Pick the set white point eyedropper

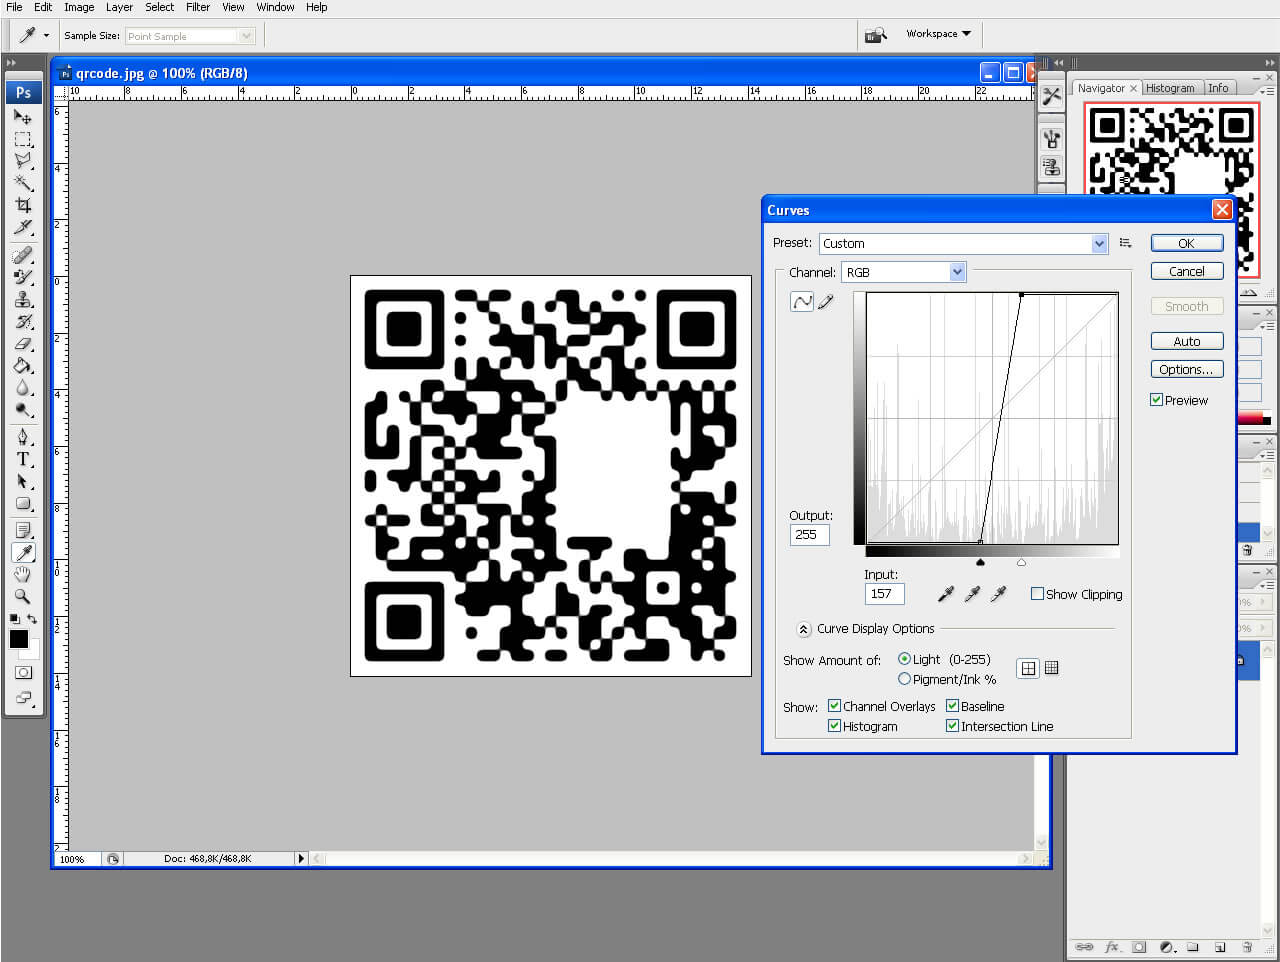pyautogui.click(x=997, y=594)
